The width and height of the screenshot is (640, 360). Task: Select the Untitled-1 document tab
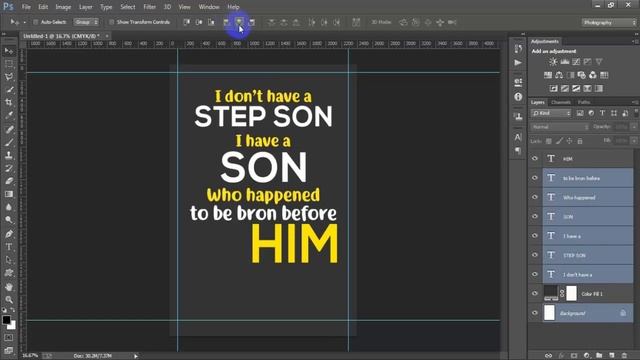click(61, 36)
